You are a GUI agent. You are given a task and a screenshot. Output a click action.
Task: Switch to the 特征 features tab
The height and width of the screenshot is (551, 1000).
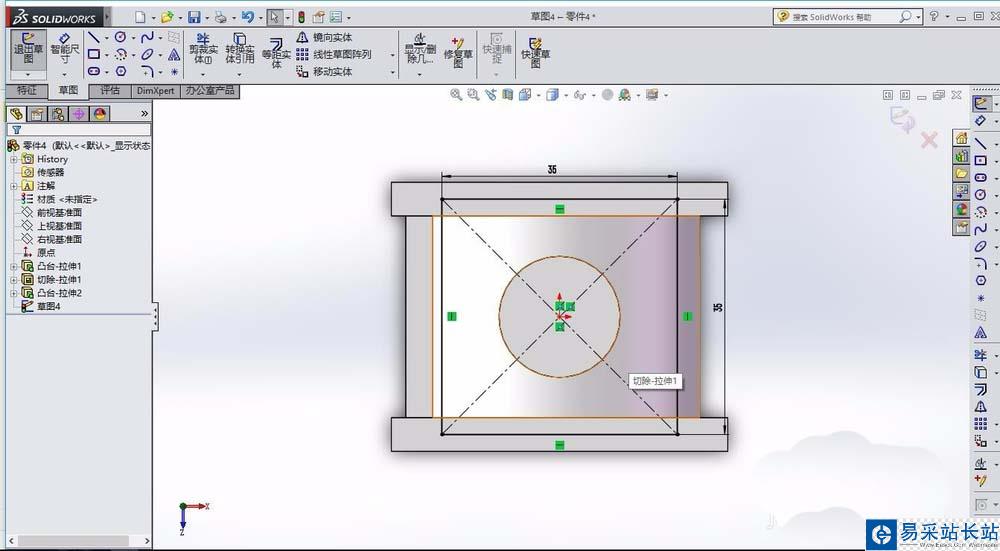coord(26,91)
